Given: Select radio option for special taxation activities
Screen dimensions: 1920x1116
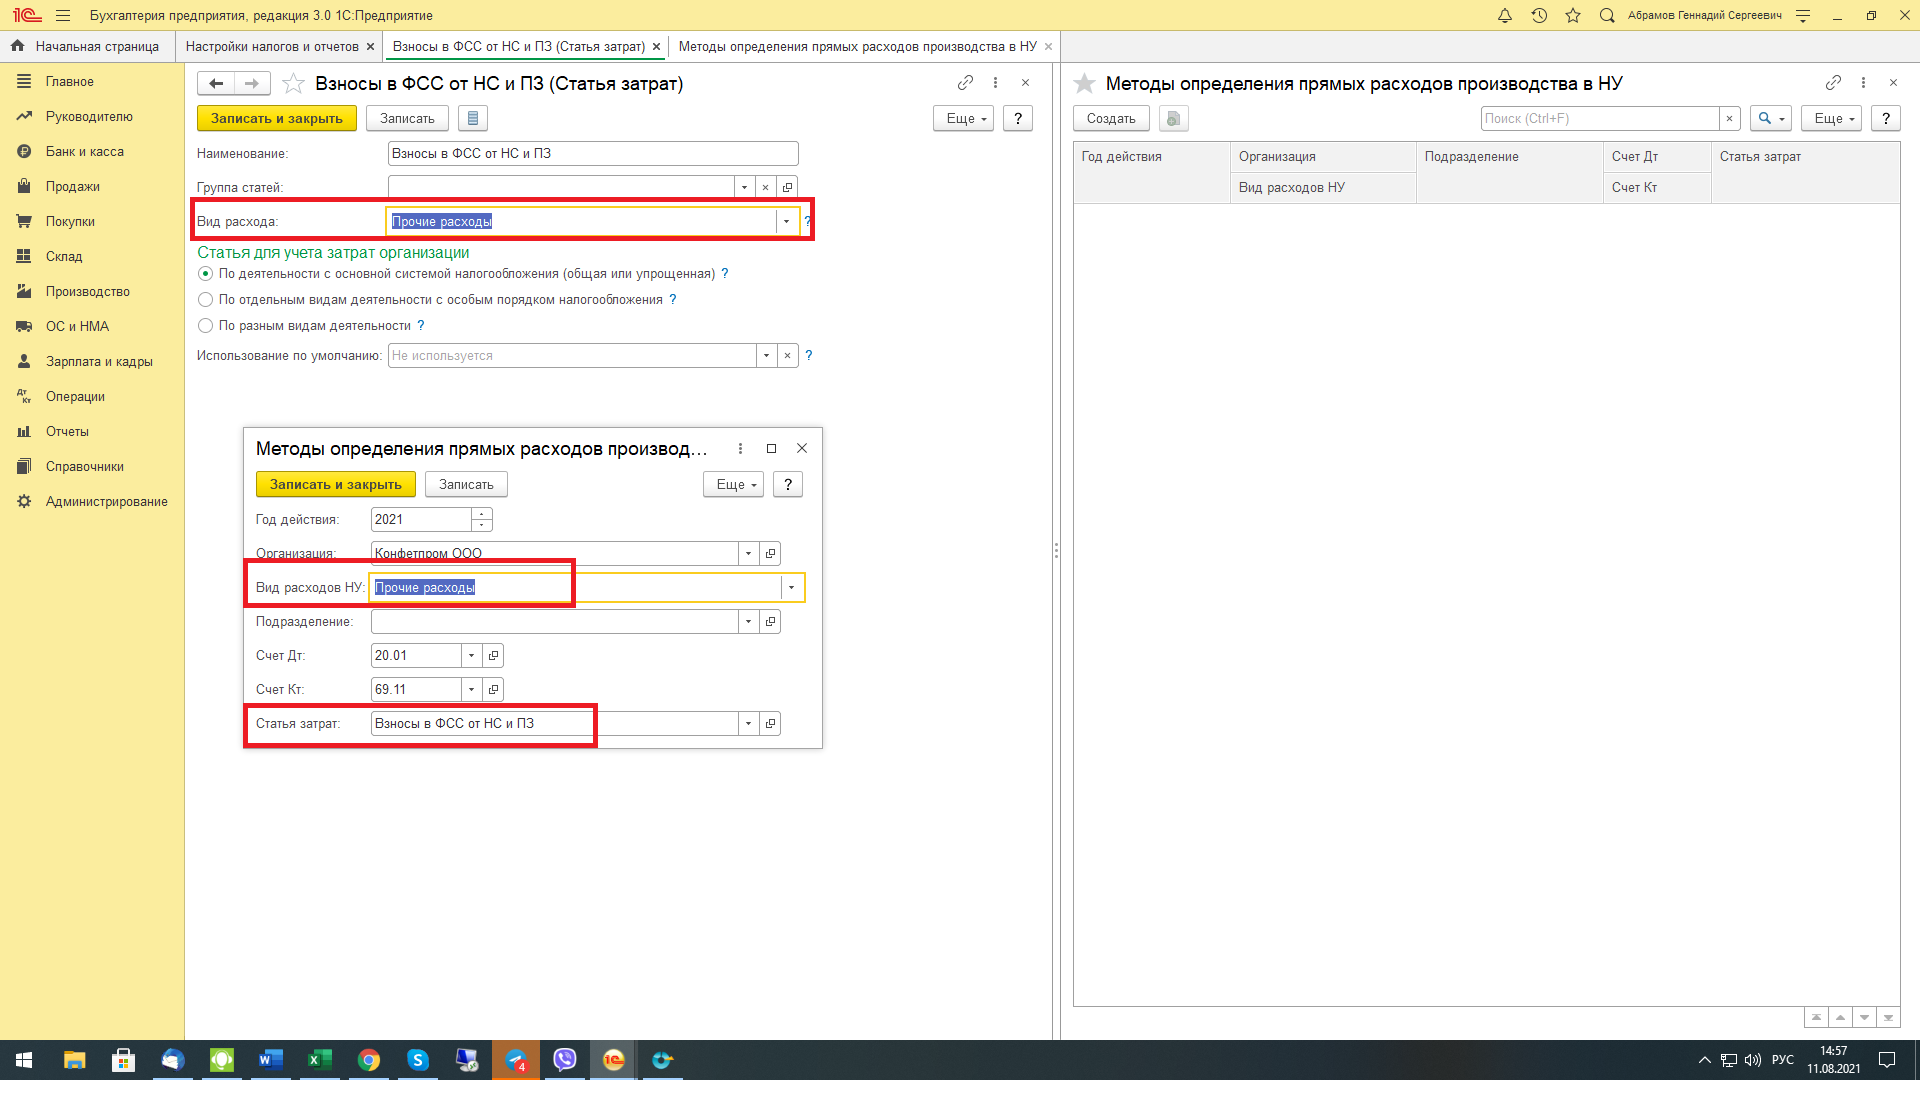Looking at the screenshot, I should pyautogui.click(x=206, y=300).
